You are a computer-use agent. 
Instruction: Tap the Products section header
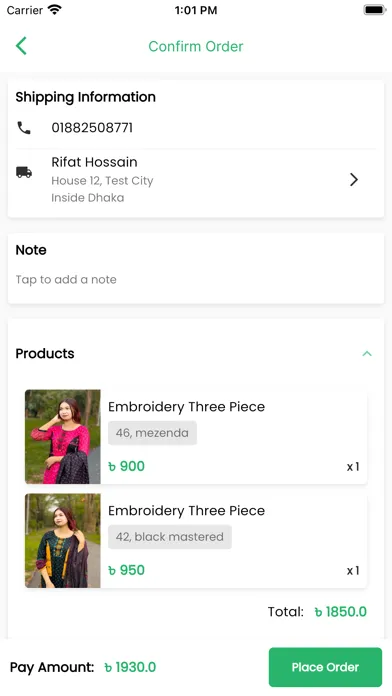point(45,354)
